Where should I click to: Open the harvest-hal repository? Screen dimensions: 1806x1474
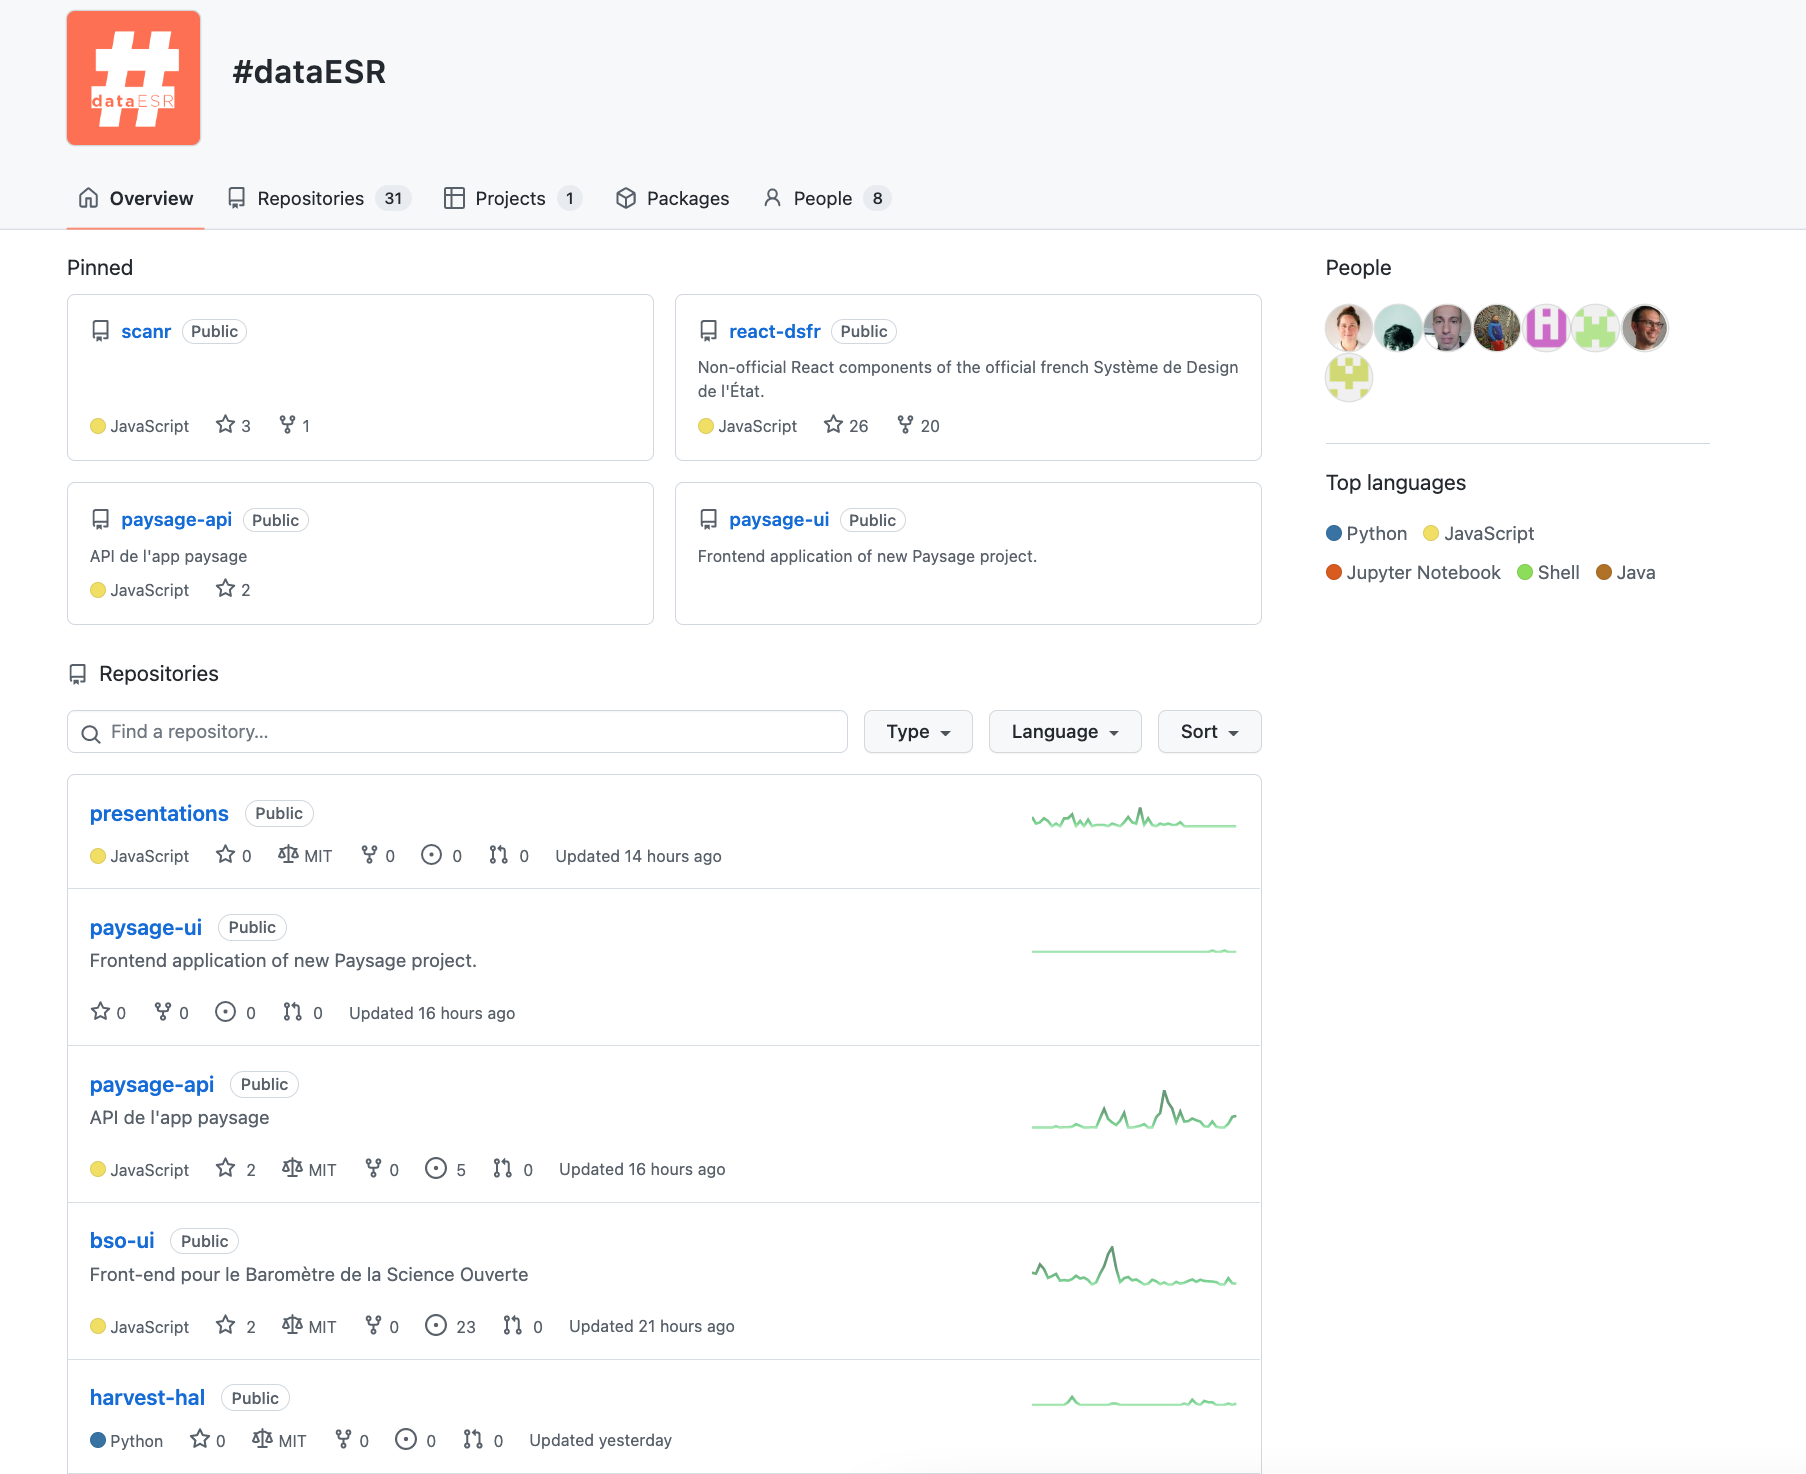pos(147,1398)
